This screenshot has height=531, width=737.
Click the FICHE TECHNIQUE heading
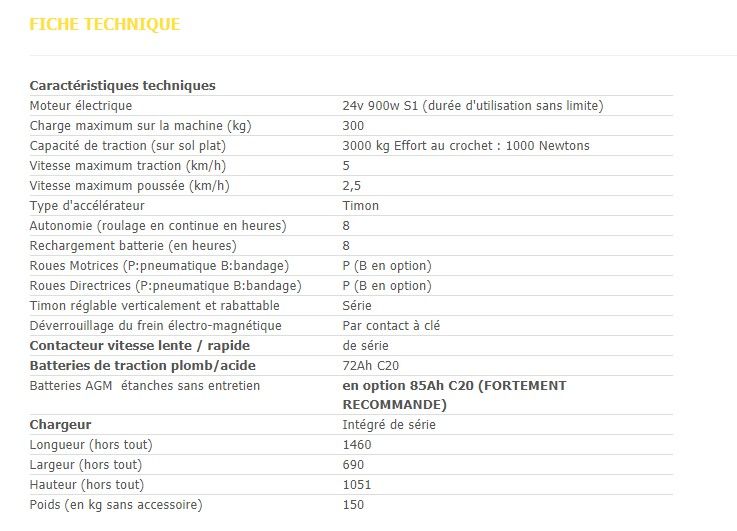pyautogui.click(x=105, y=24)
